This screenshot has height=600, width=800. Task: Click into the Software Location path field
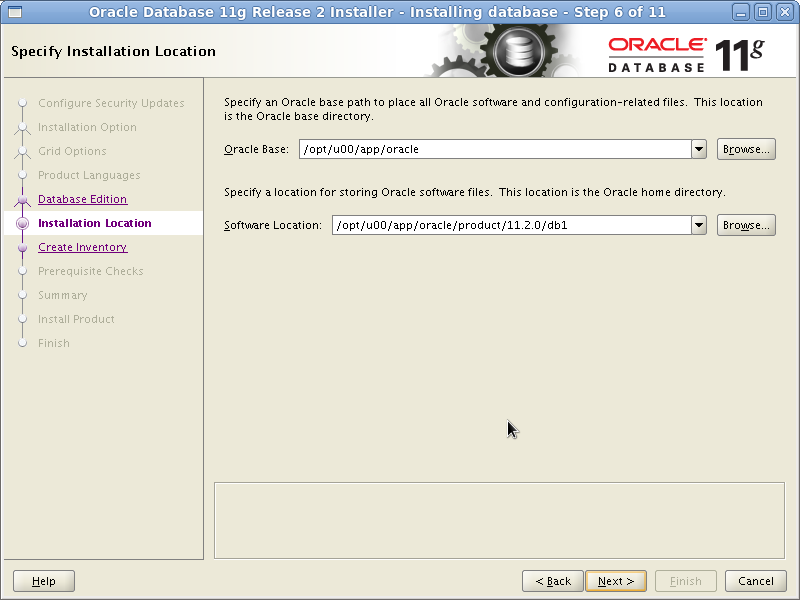512,225
